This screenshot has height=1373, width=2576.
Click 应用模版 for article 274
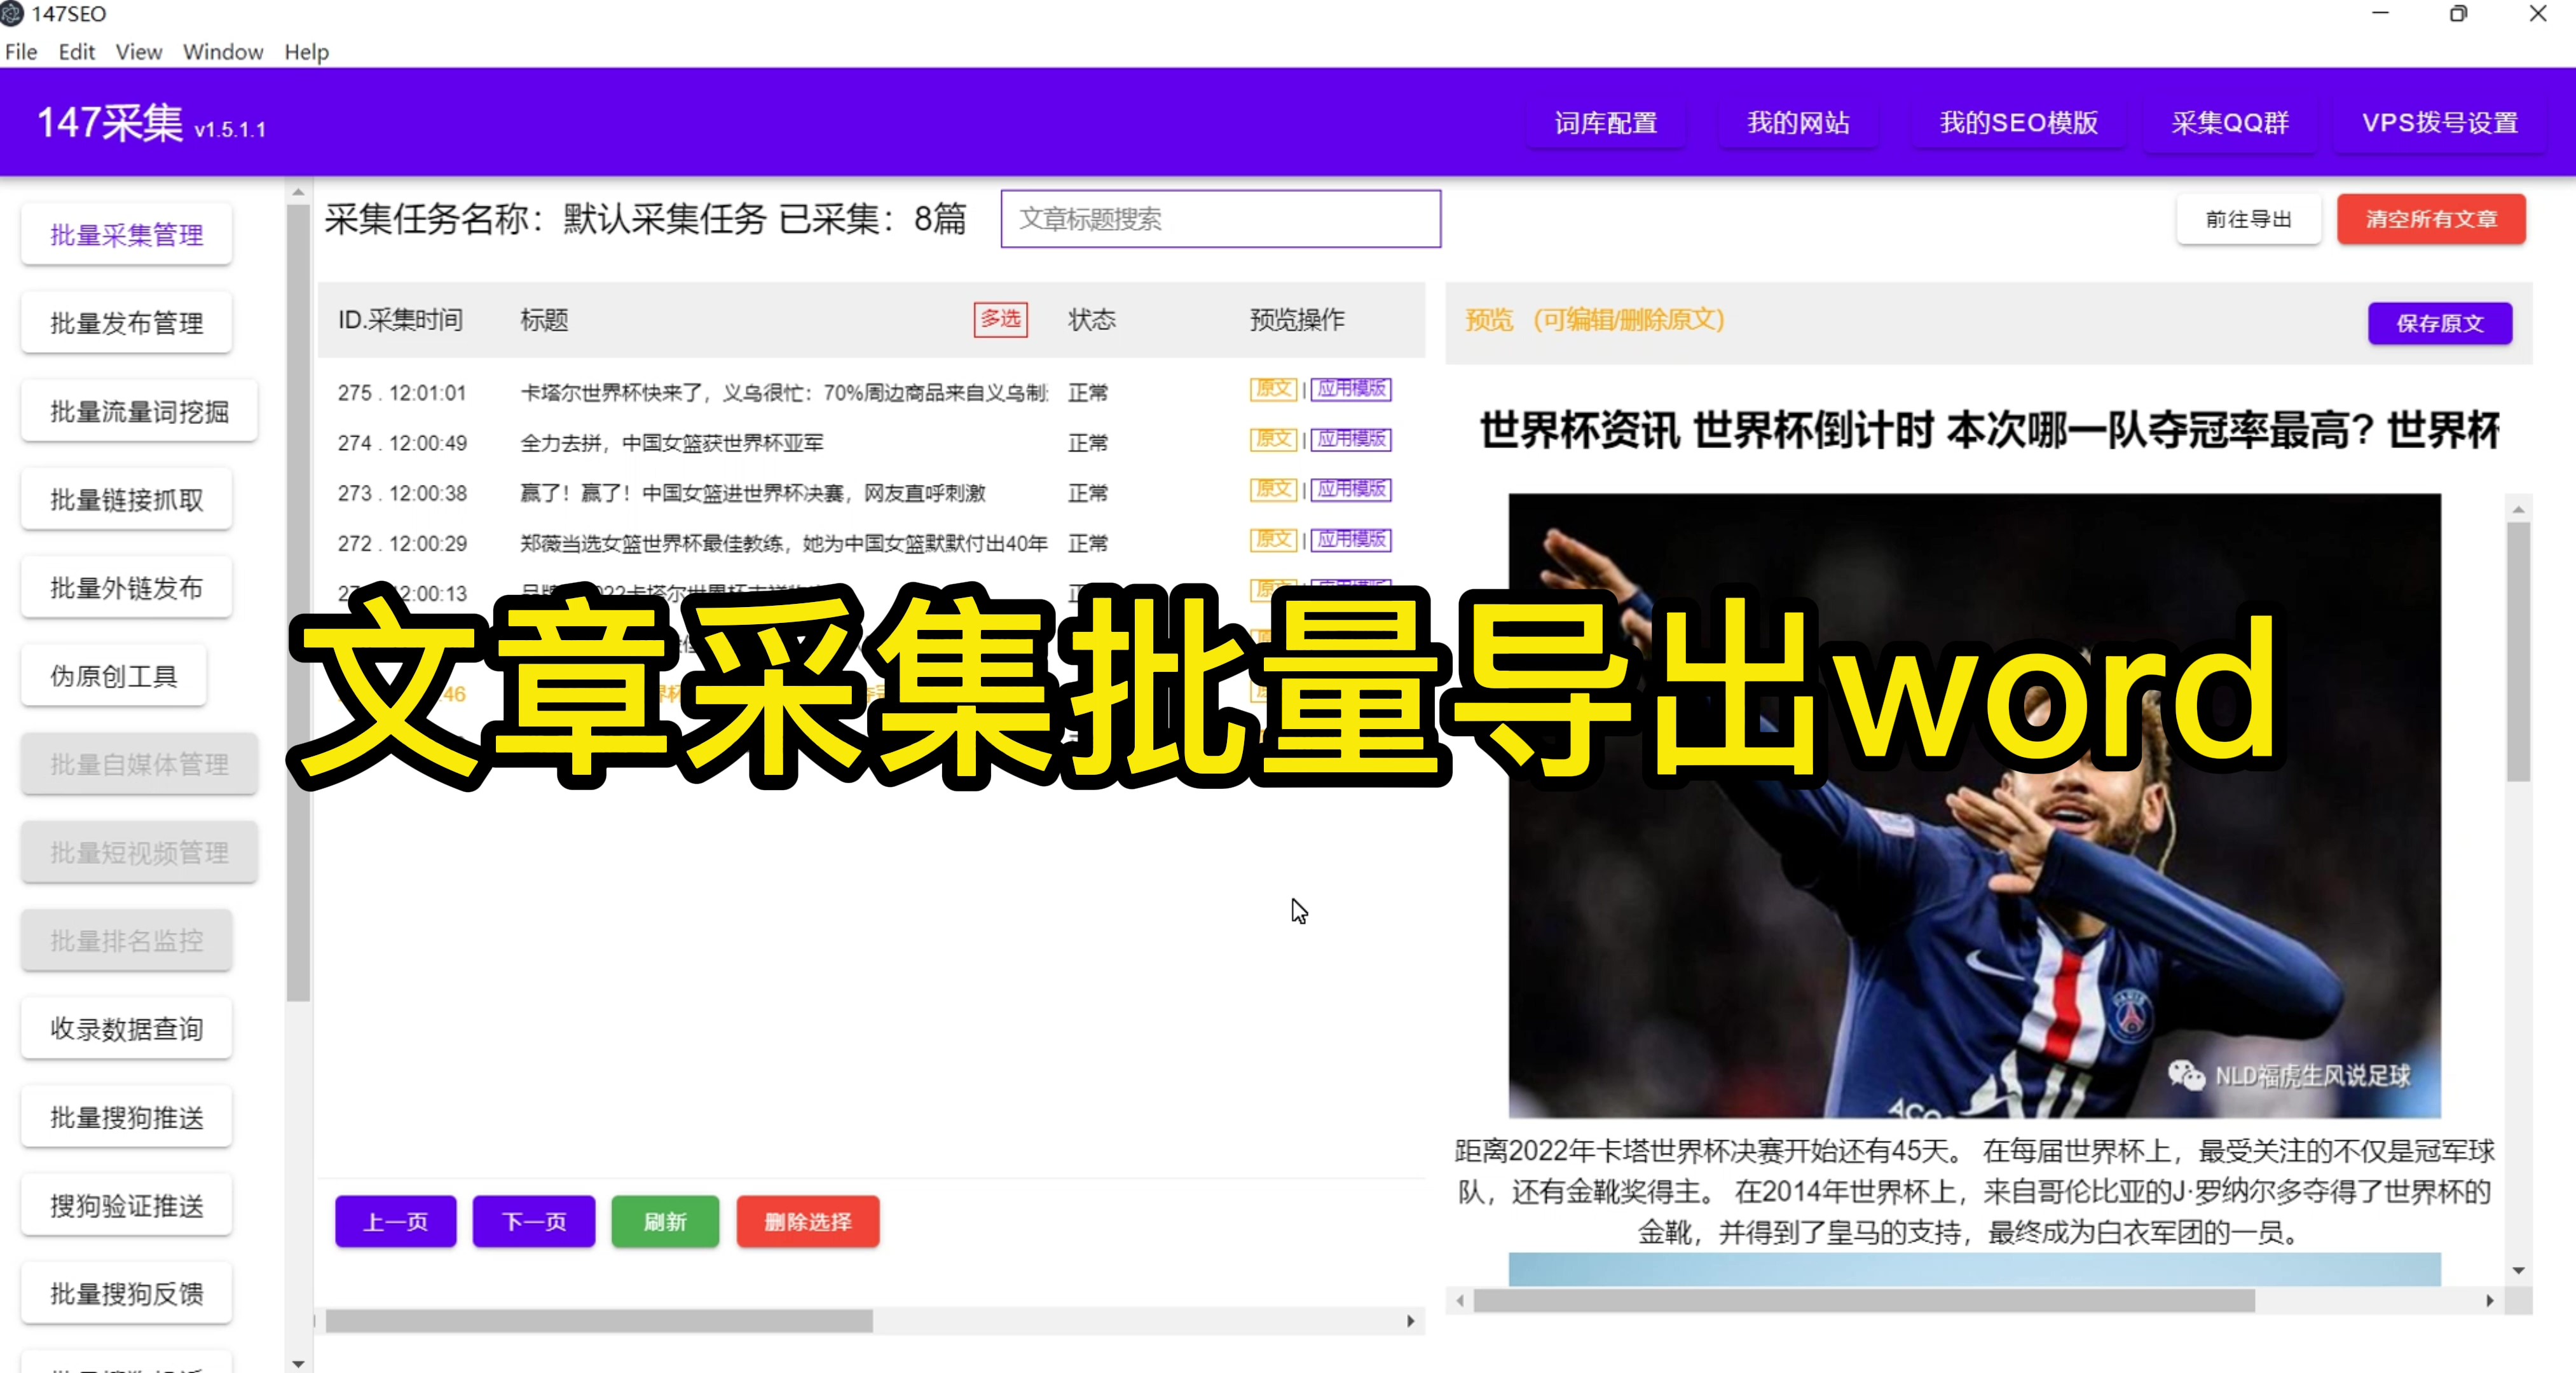(1352, 440)
